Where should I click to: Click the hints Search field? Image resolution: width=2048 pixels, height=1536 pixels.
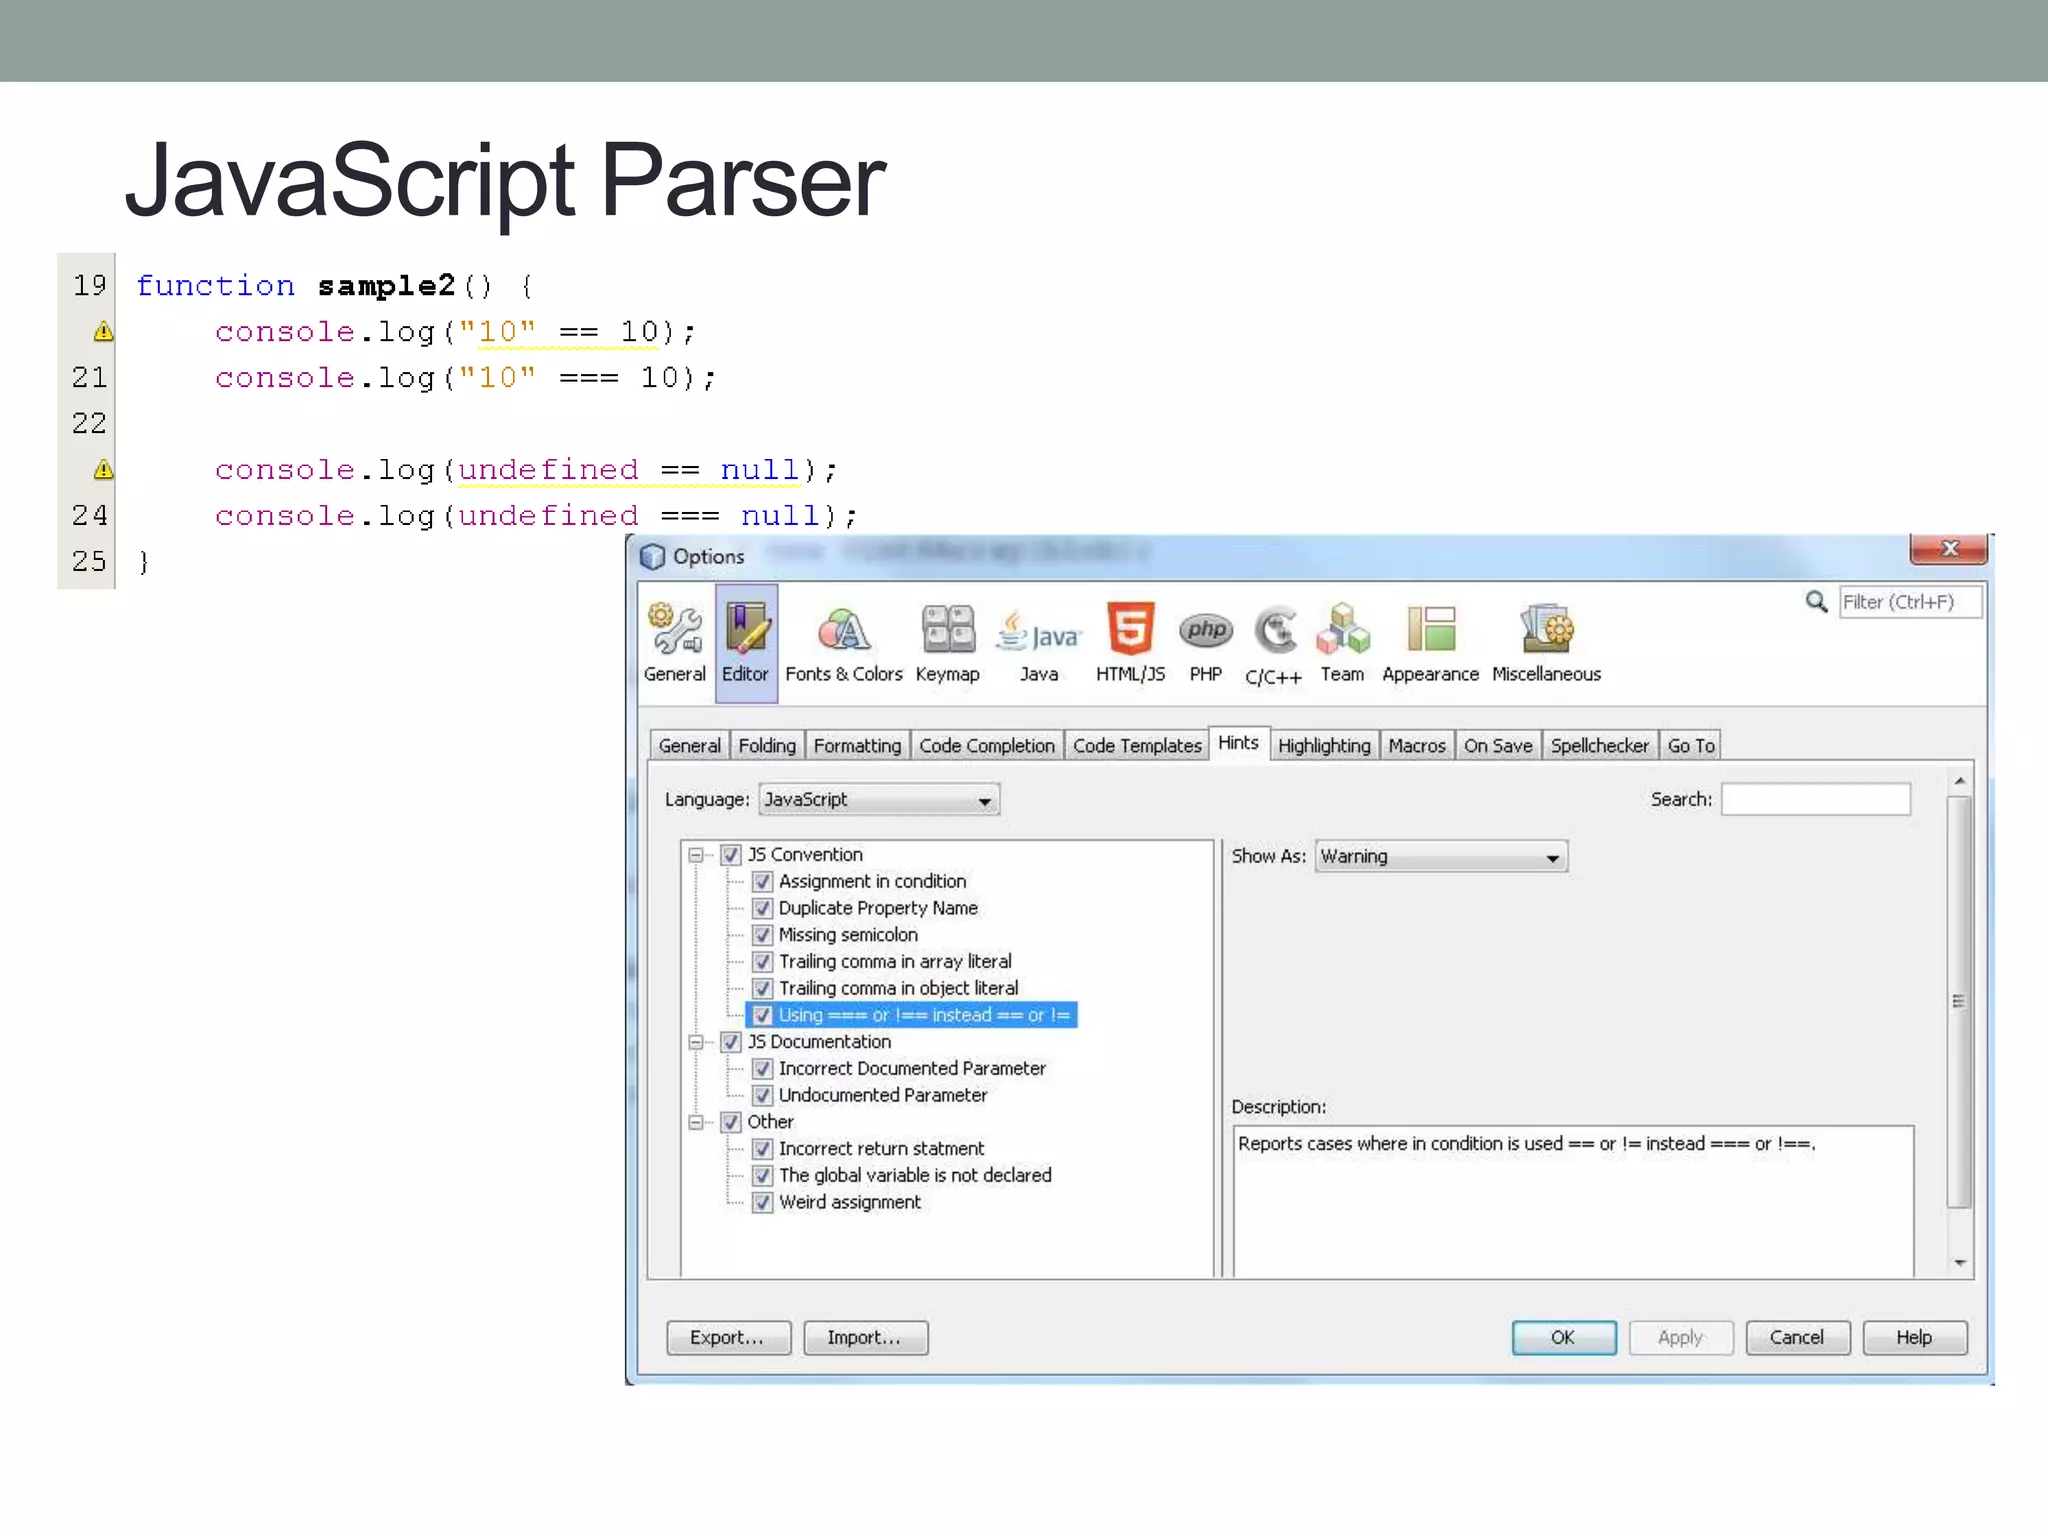pos(1815,799)
